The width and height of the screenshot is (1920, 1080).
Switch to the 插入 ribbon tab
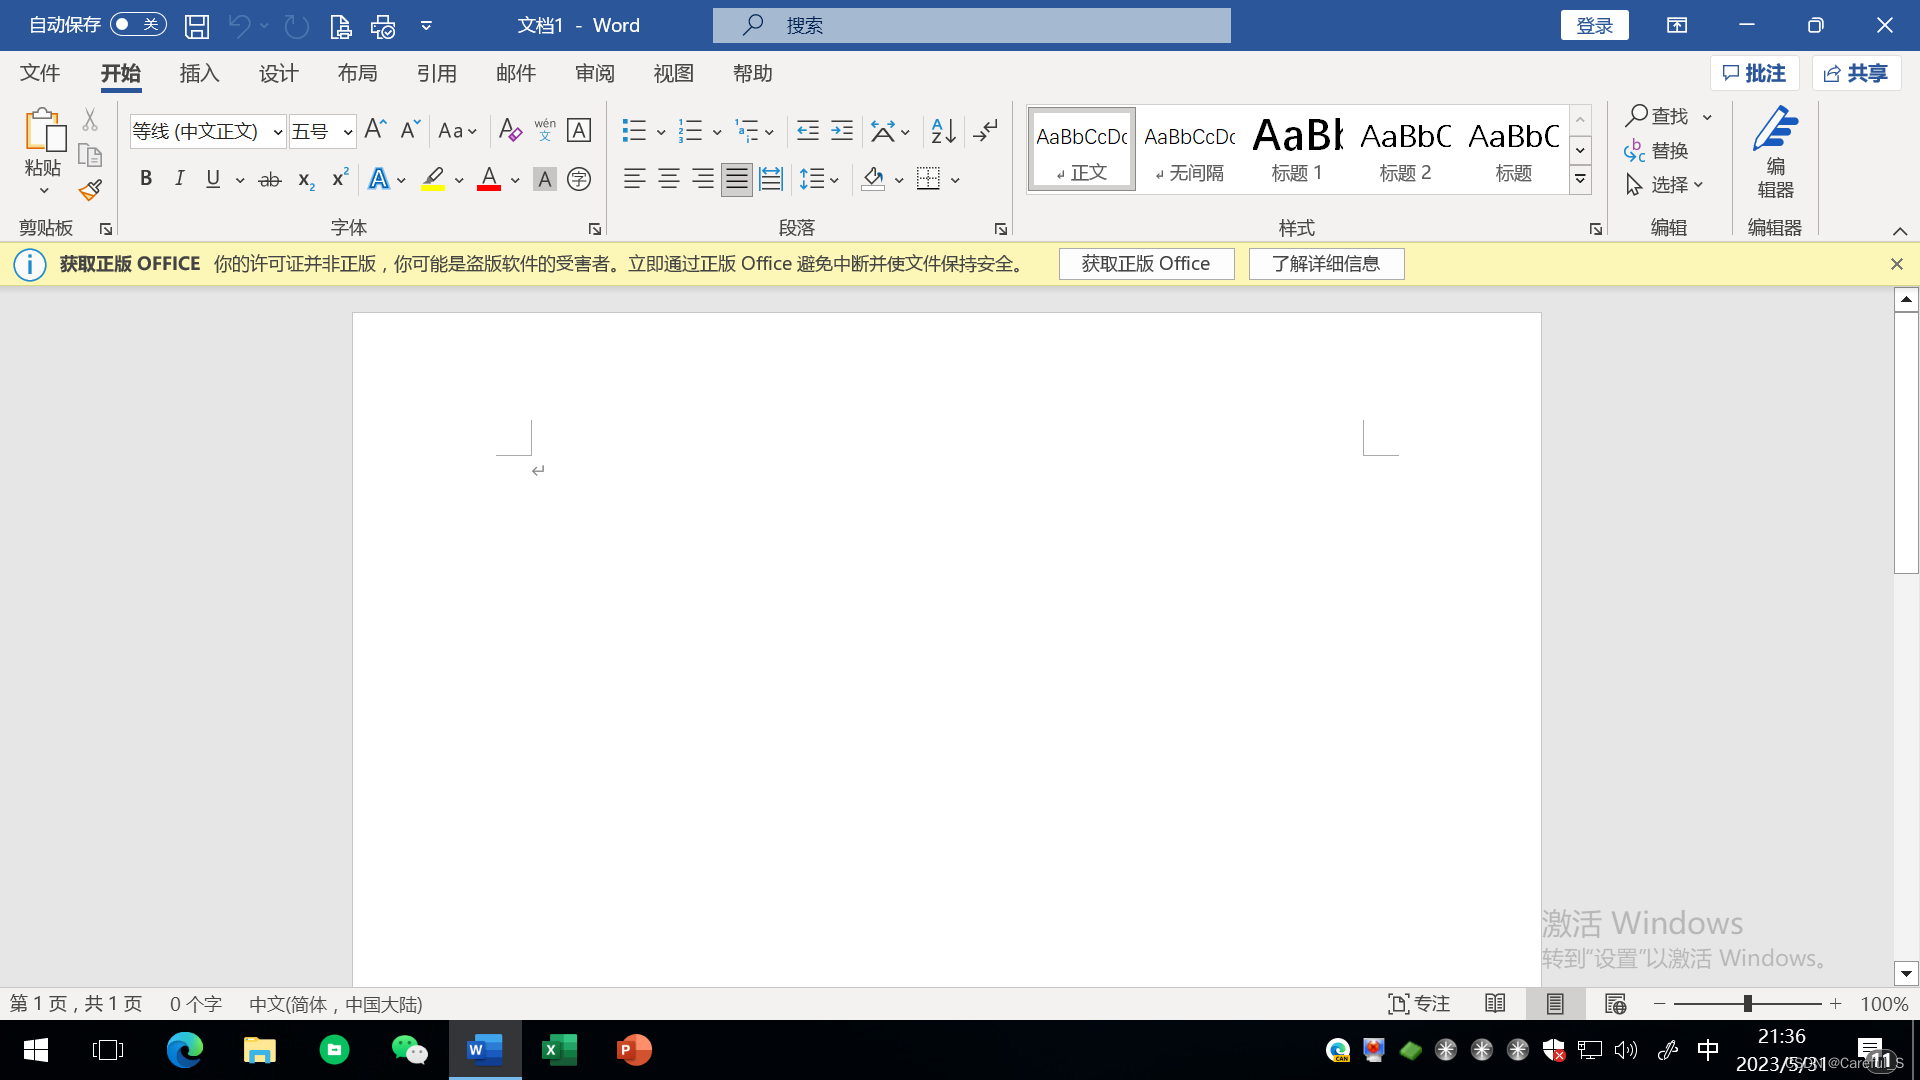tap(199, 73)
